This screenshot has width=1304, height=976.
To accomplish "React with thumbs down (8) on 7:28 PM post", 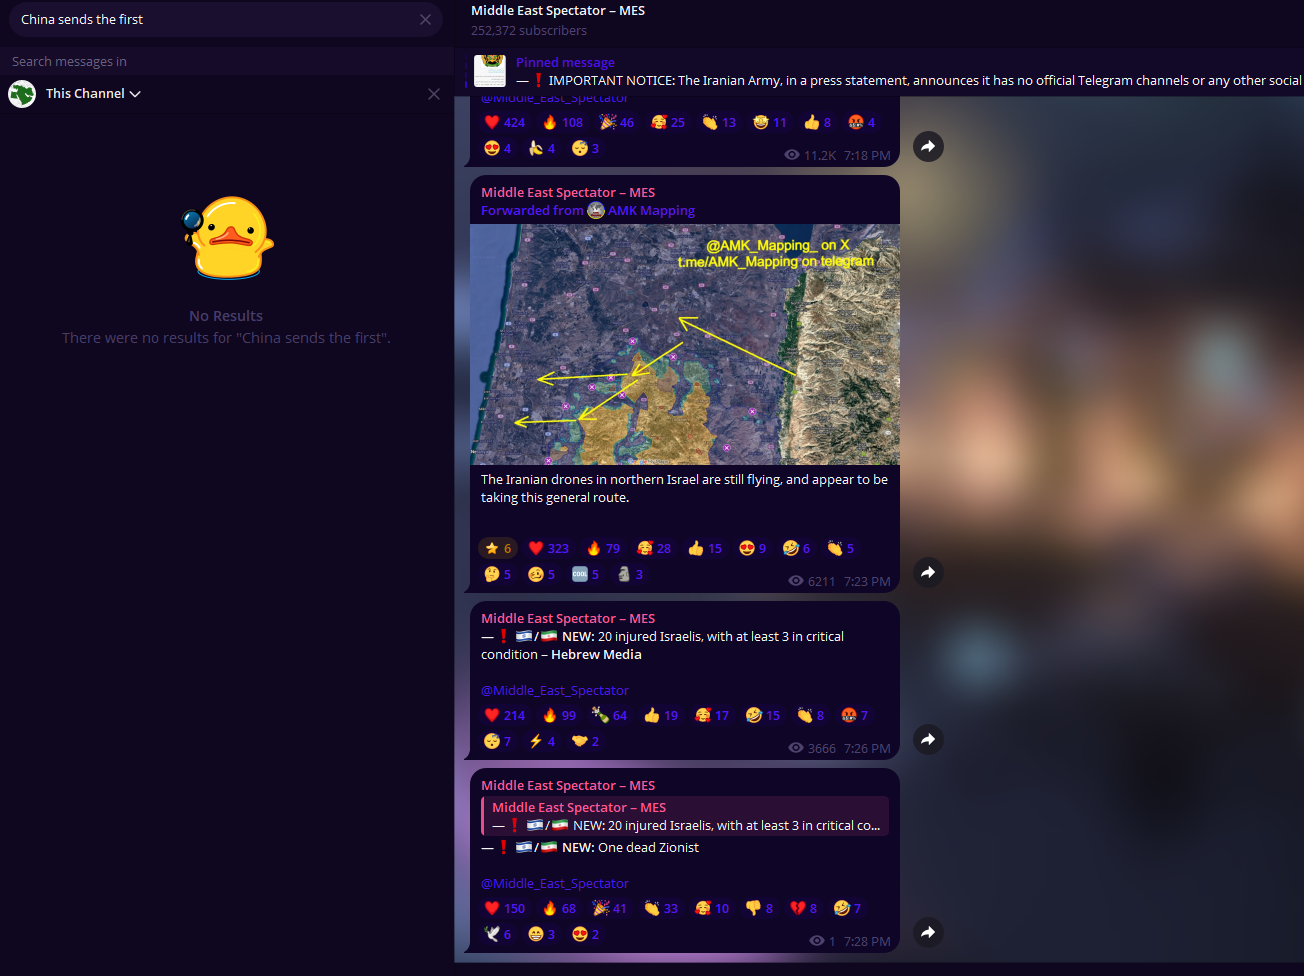I will pos(760,909).
